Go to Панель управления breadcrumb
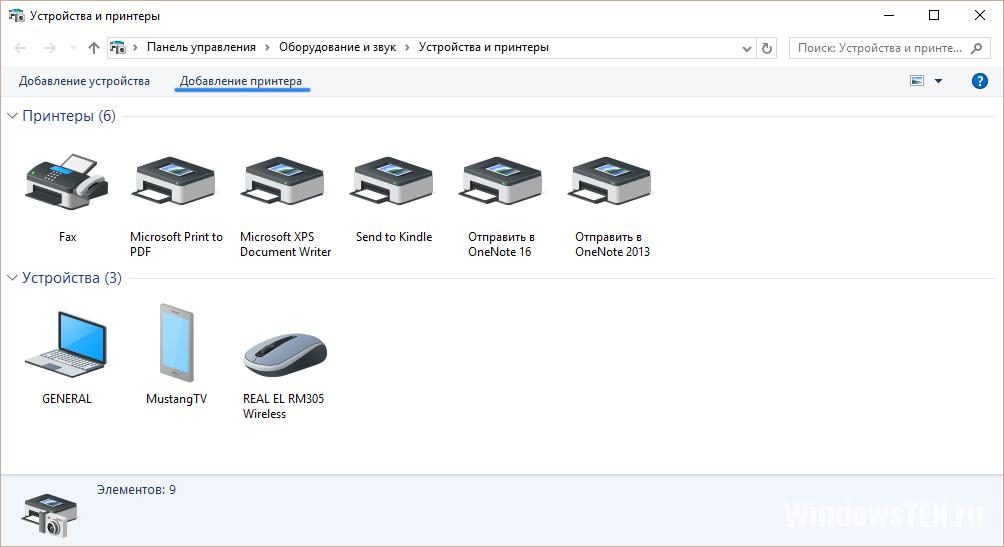The width and height of the screenshot is (1004, 547). (x=201, y=47)
